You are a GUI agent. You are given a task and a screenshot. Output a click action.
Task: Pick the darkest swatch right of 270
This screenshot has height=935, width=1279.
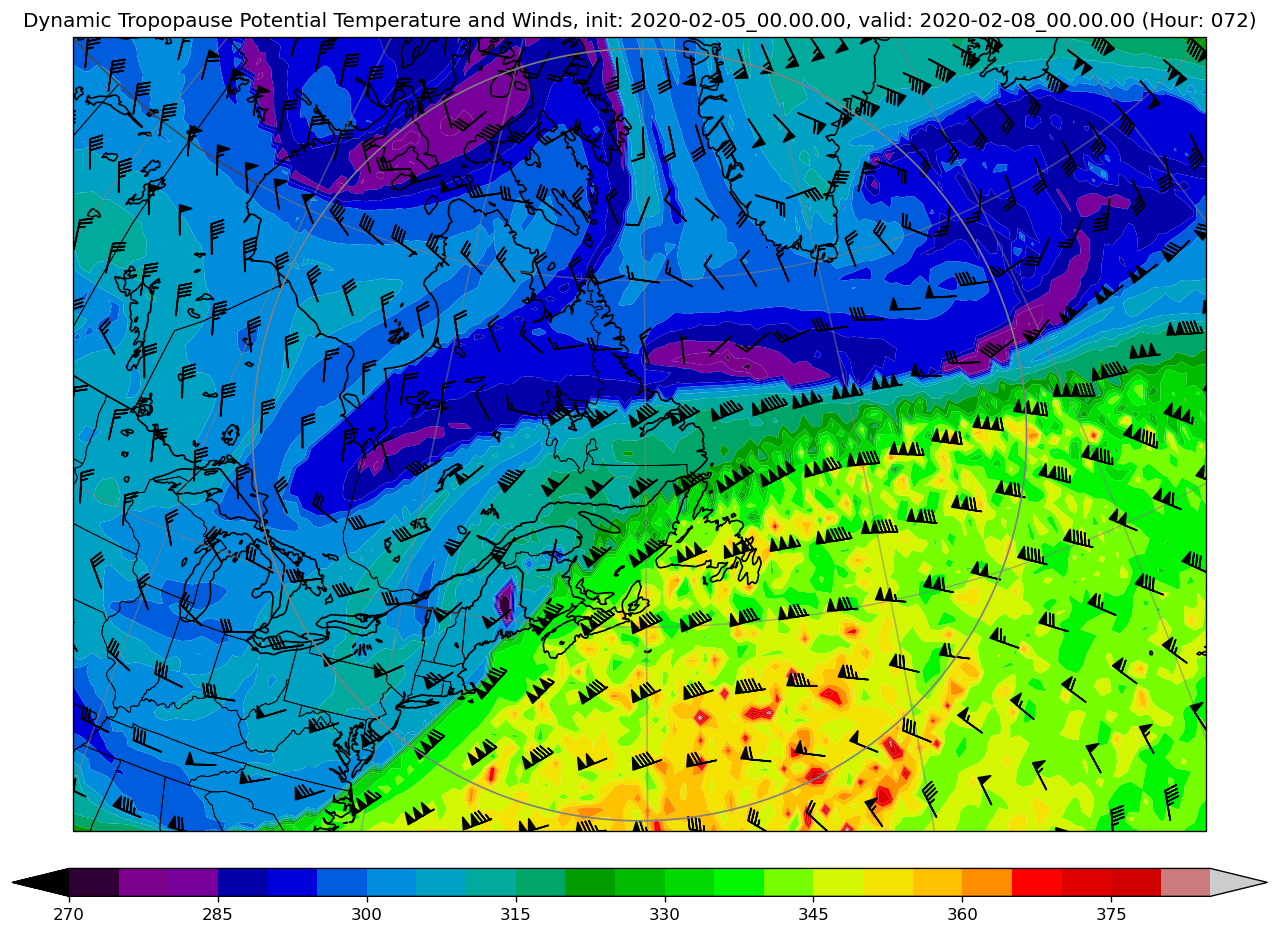pos(94,882)
